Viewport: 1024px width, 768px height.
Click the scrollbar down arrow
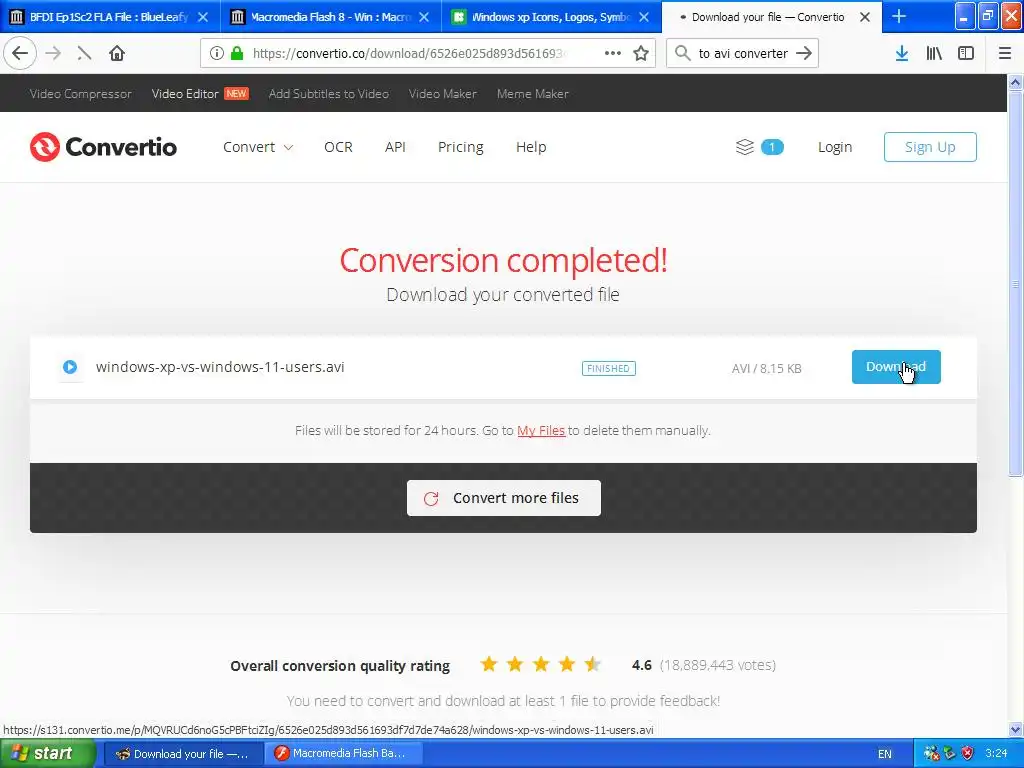pyautogui.click(x=1015, y=729)
